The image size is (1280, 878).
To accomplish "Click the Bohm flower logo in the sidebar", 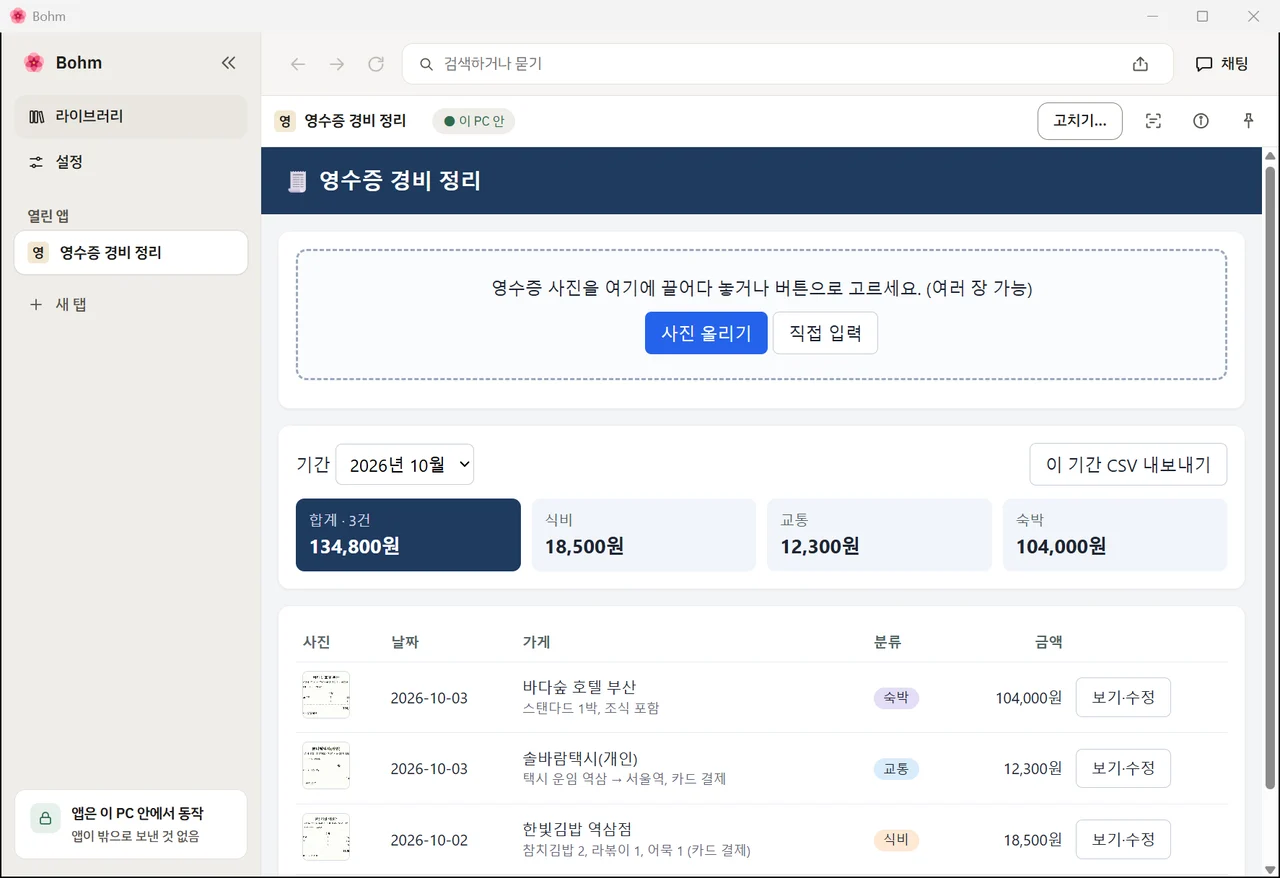I will 34,63.
